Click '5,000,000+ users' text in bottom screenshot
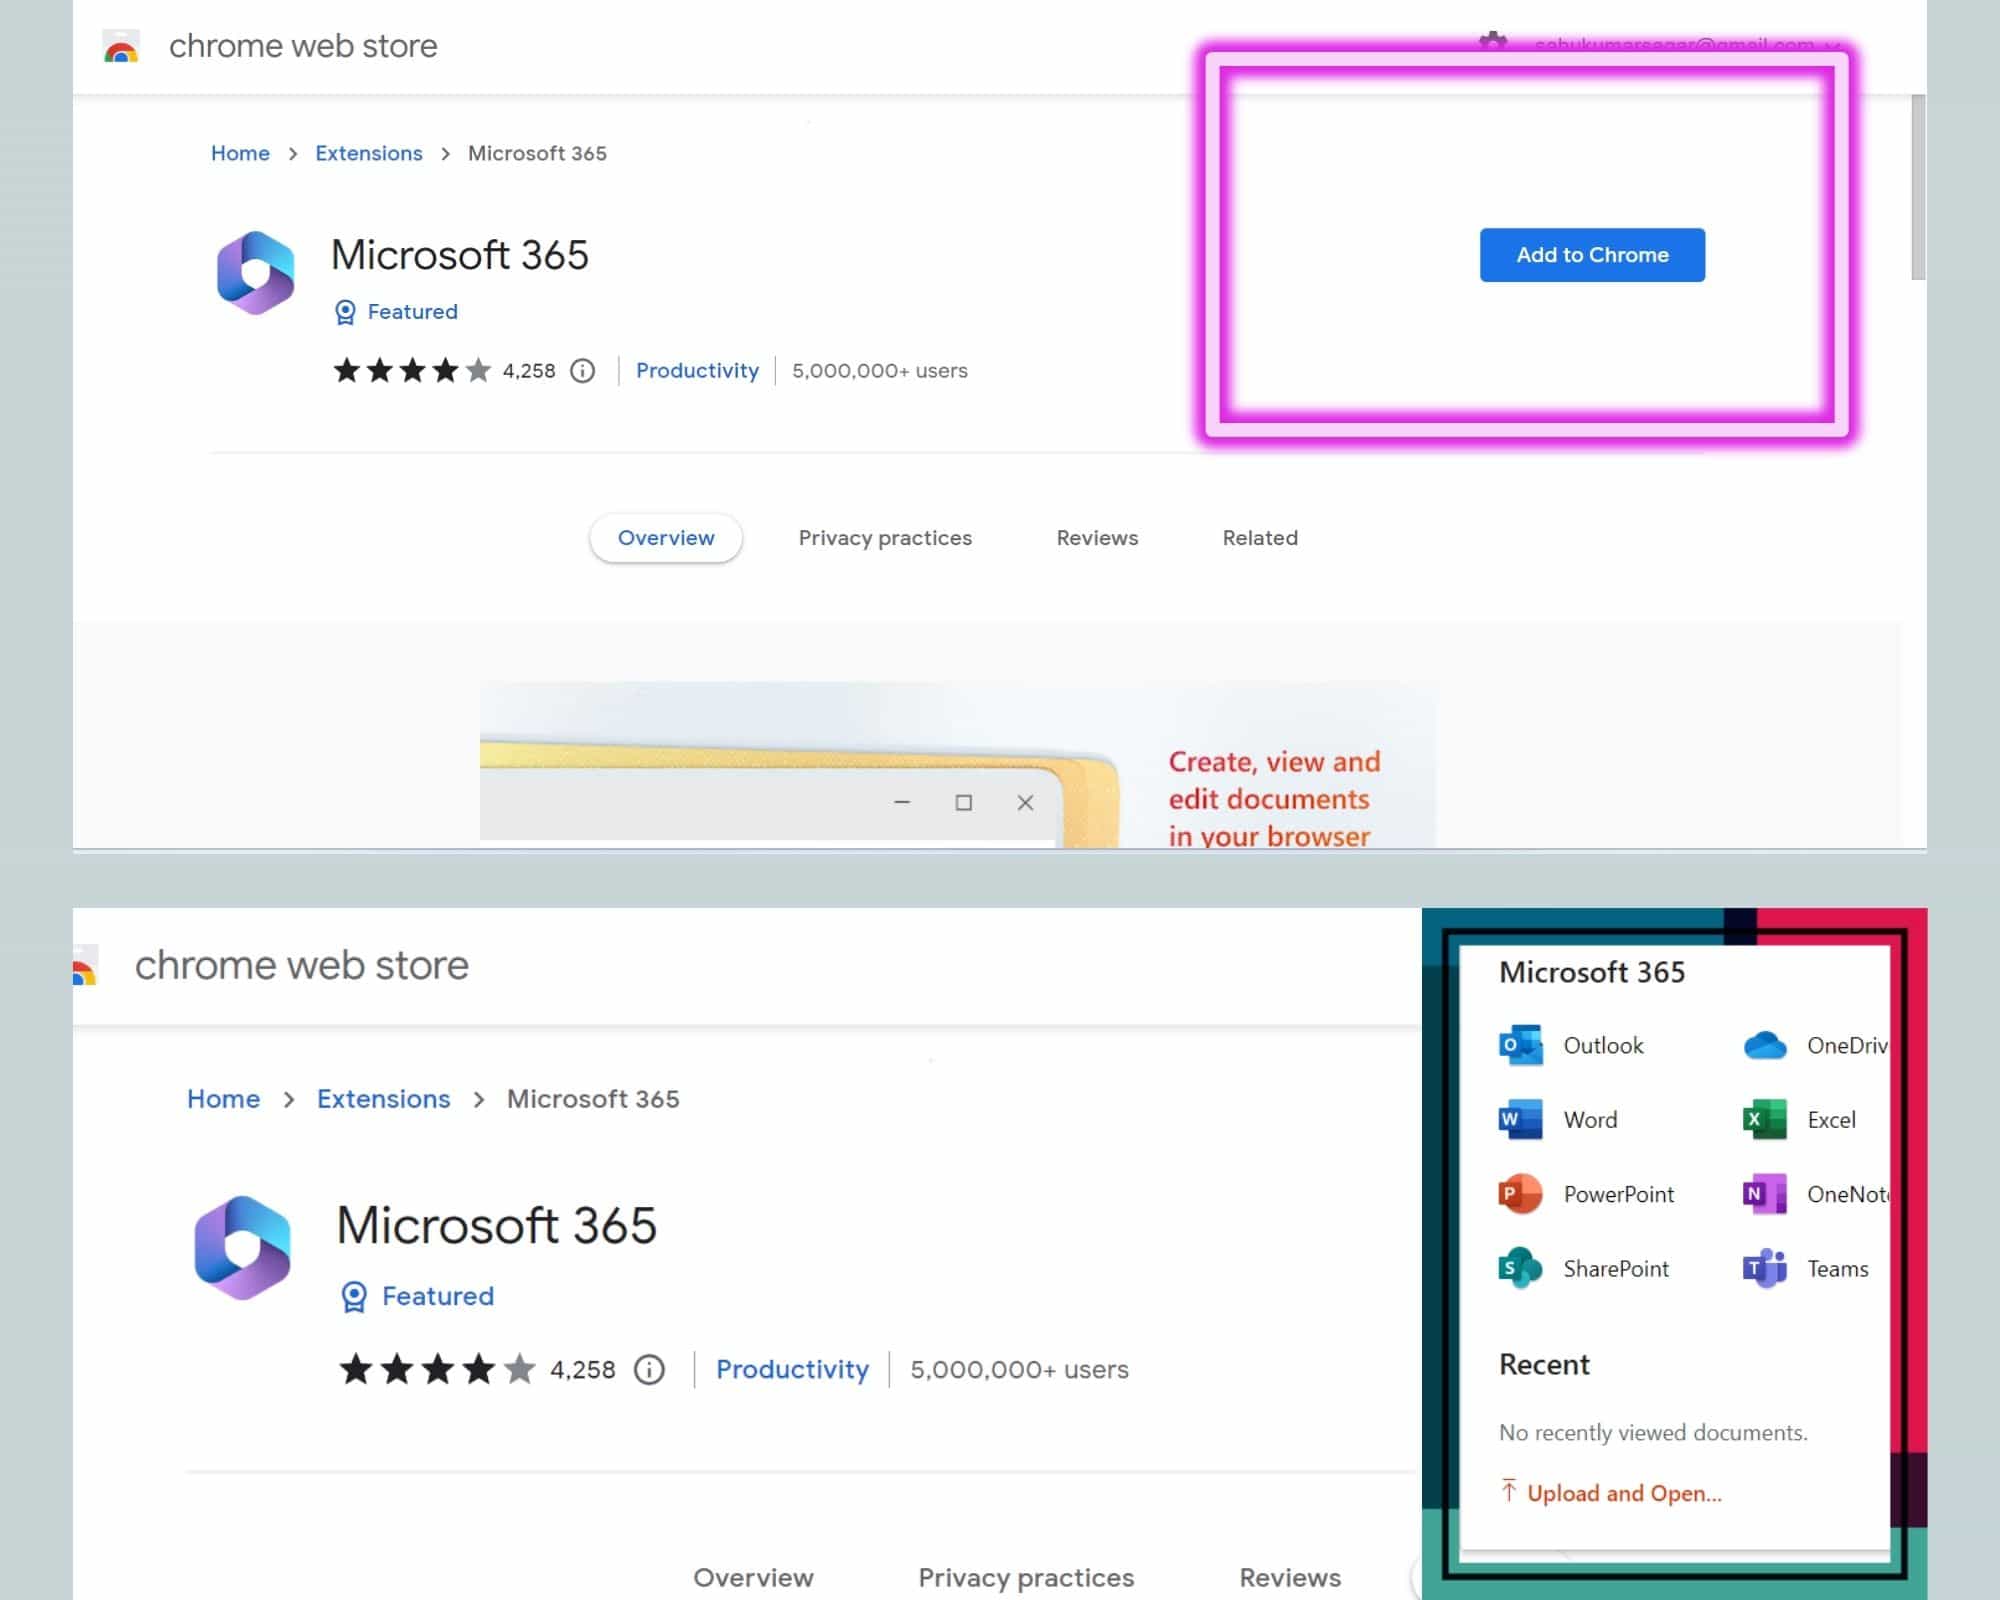The image size is (2000, 1600). [1019, 1369]
